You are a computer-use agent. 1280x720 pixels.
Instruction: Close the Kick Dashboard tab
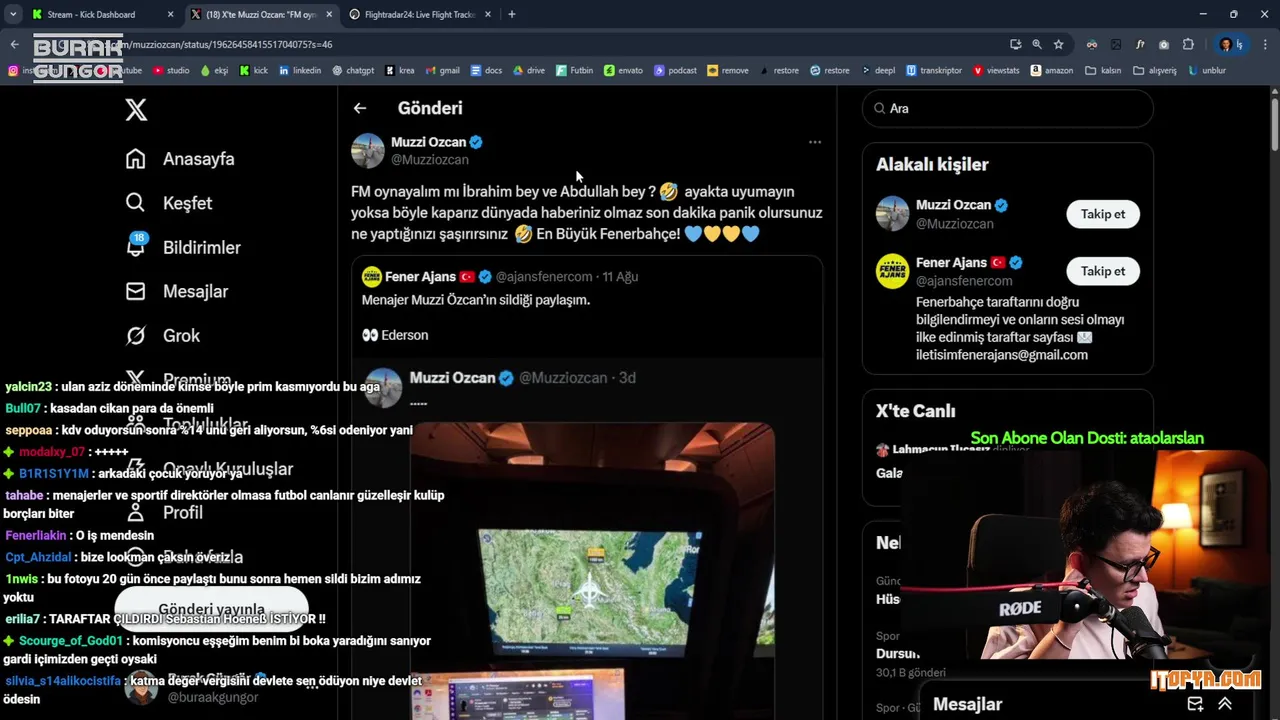coord(170,14)
